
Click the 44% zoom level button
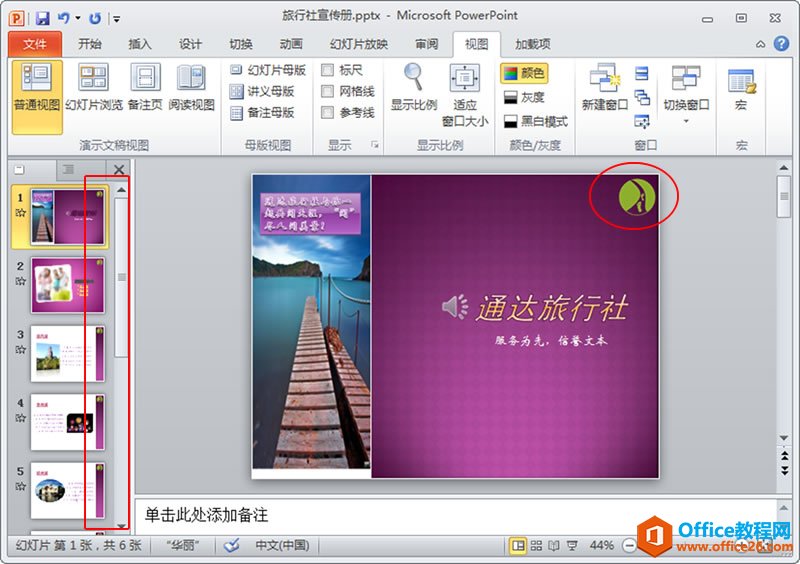tap(602, 545)
